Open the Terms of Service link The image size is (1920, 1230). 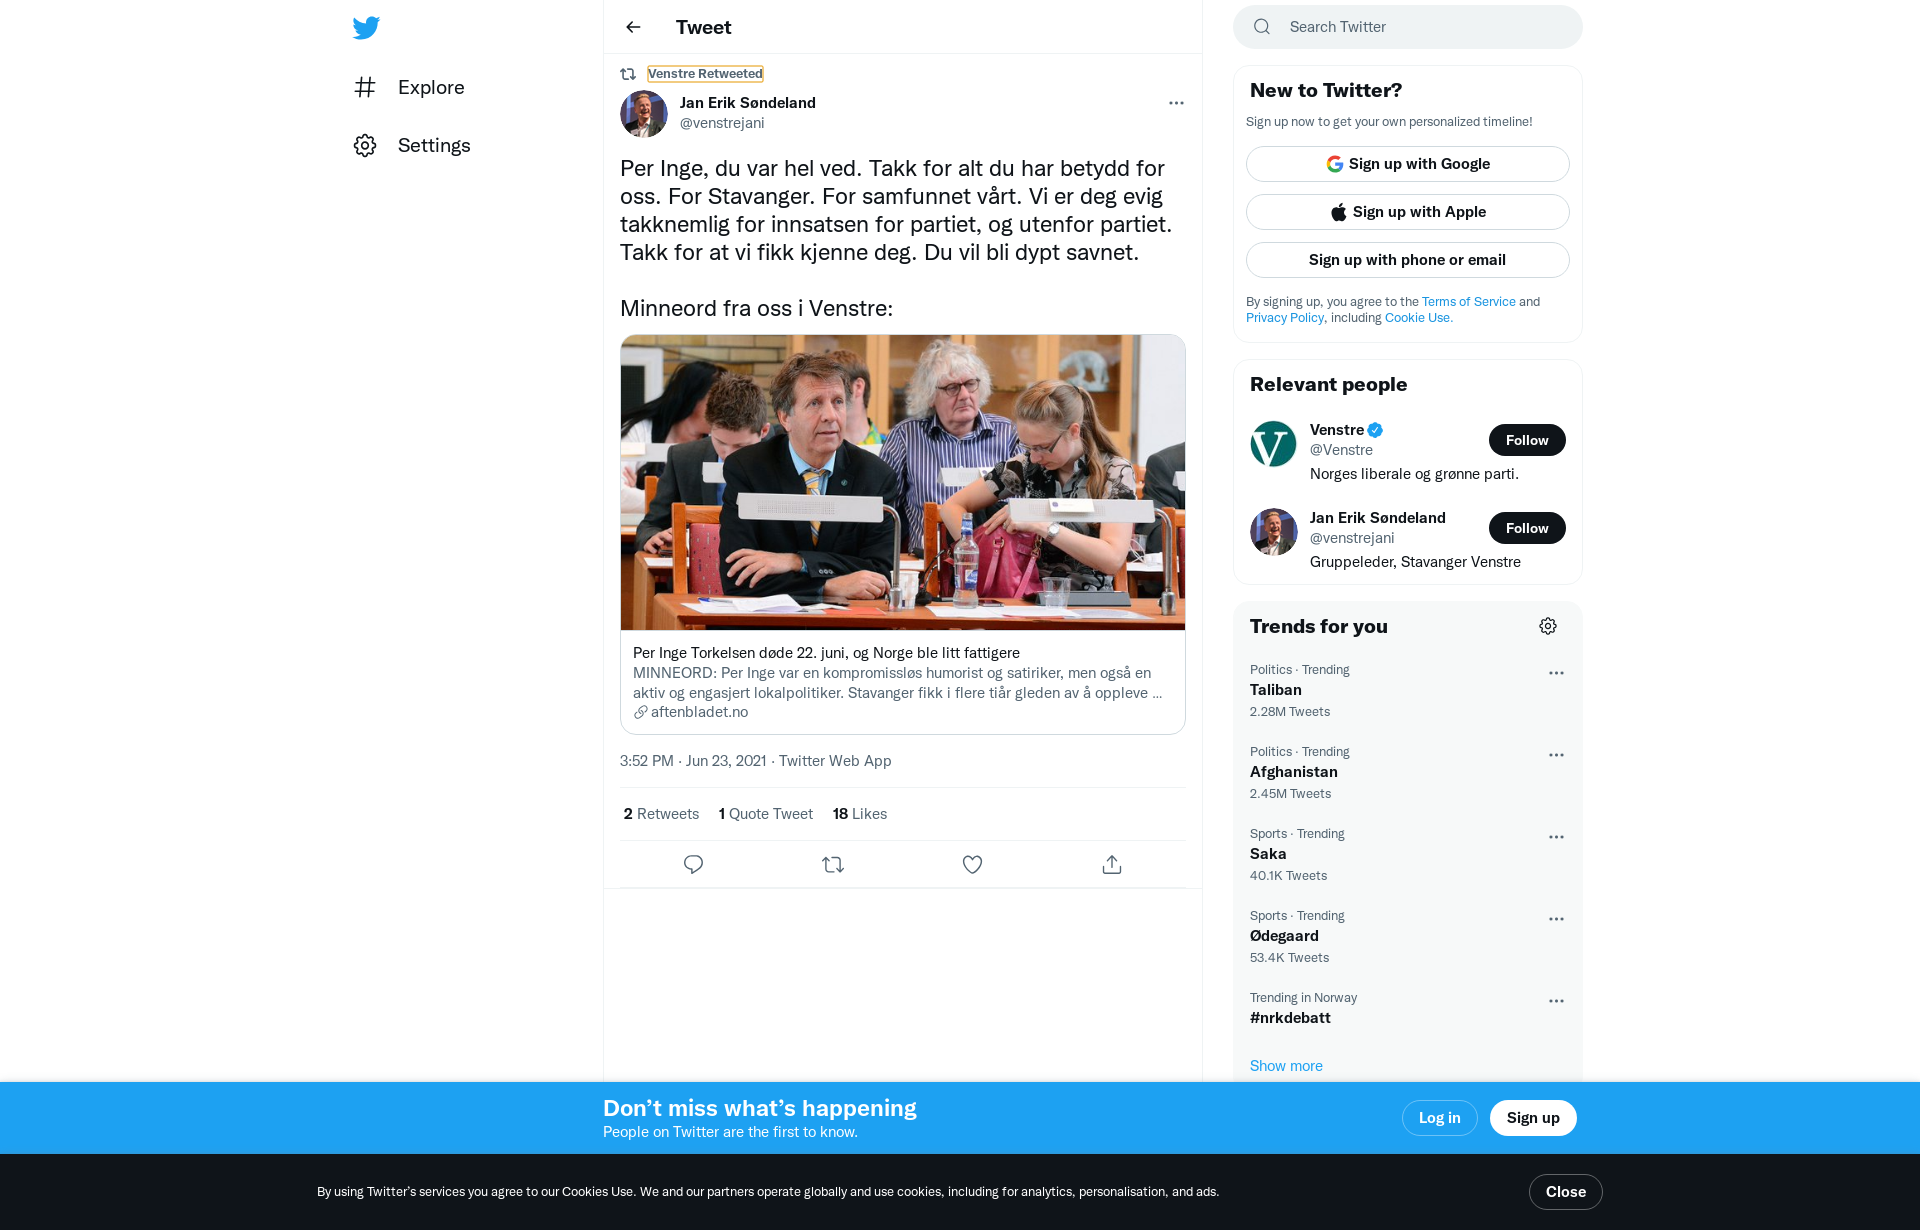(x=1468, y=301)
